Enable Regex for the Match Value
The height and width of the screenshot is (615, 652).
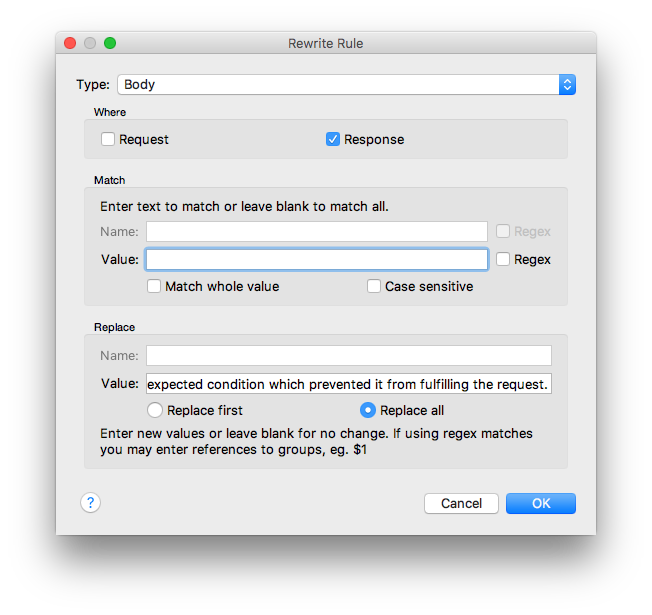[503, 259]
